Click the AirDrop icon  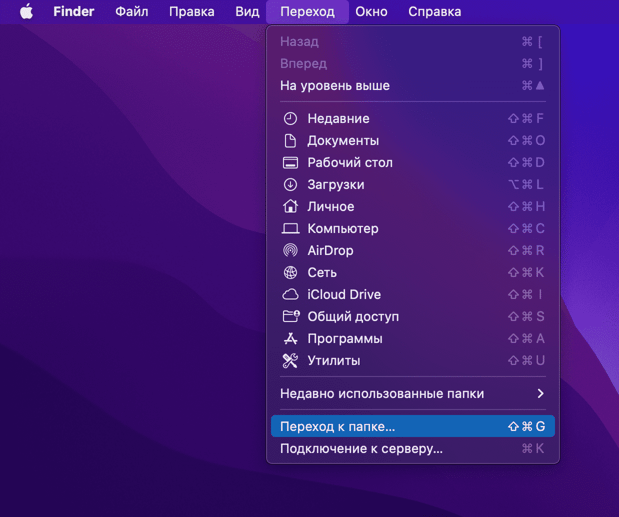coord(290,250)
